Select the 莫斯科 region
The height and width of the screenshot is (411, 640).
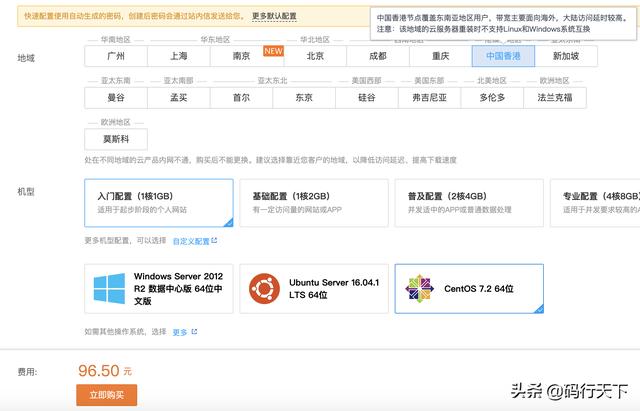point(116,139)
